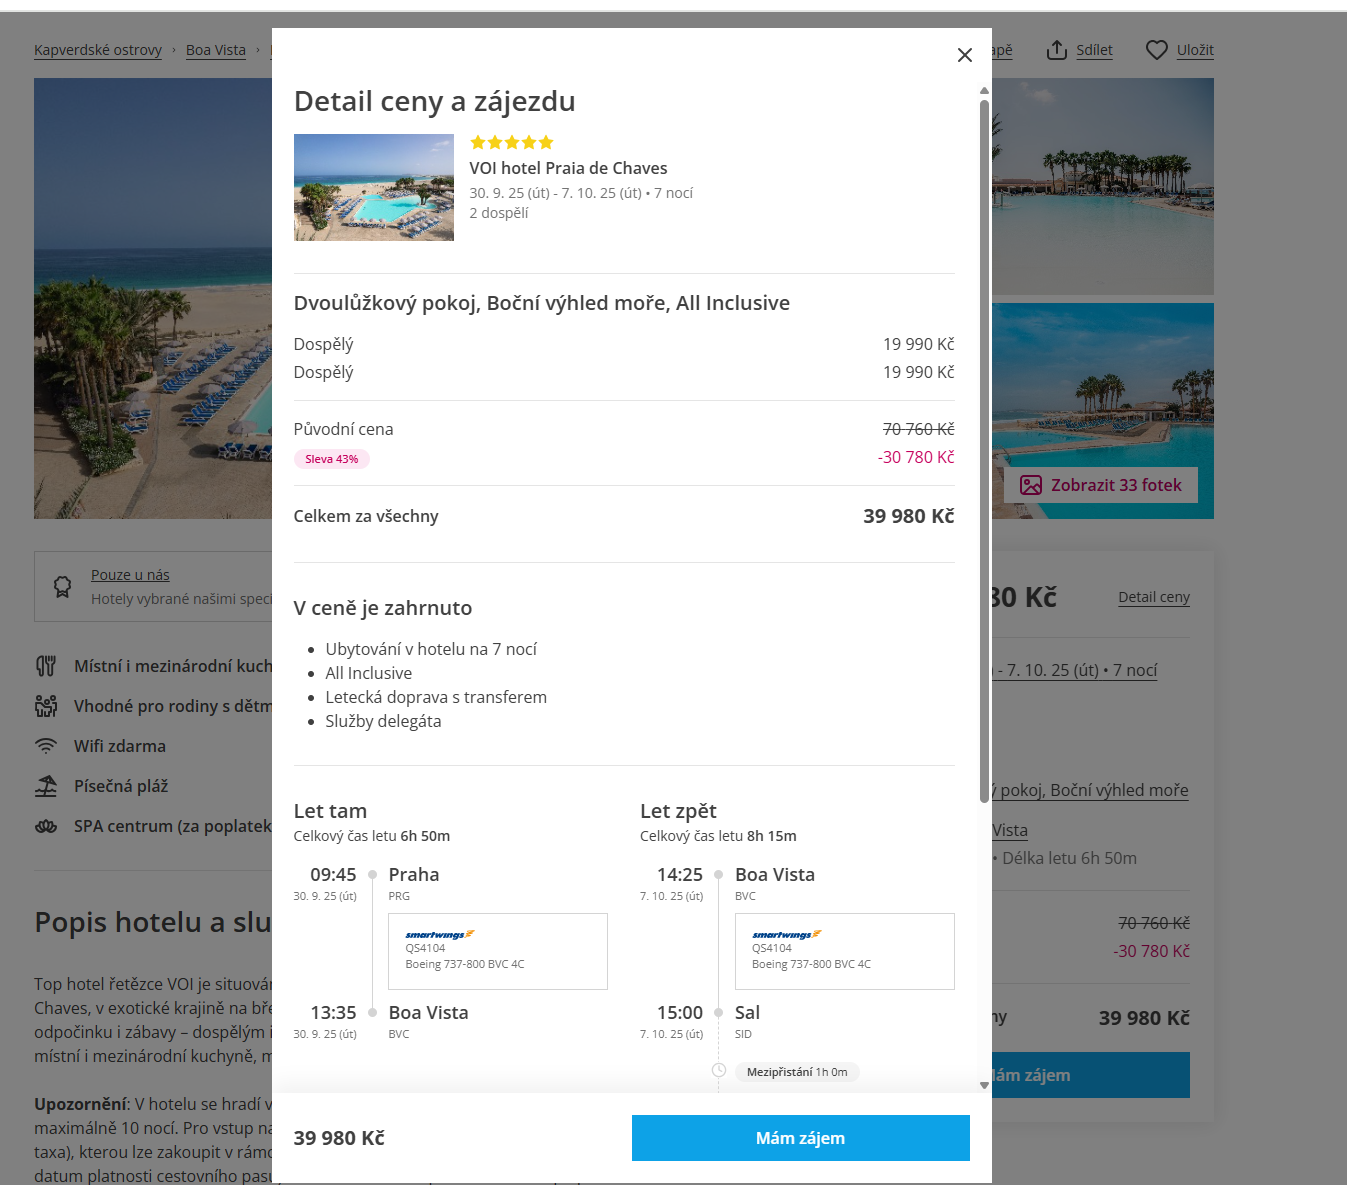Open the Kapverdské ostrovy breadcrumb
The height and width of the screenshot is (1185, 1347).
click(98, 50)
